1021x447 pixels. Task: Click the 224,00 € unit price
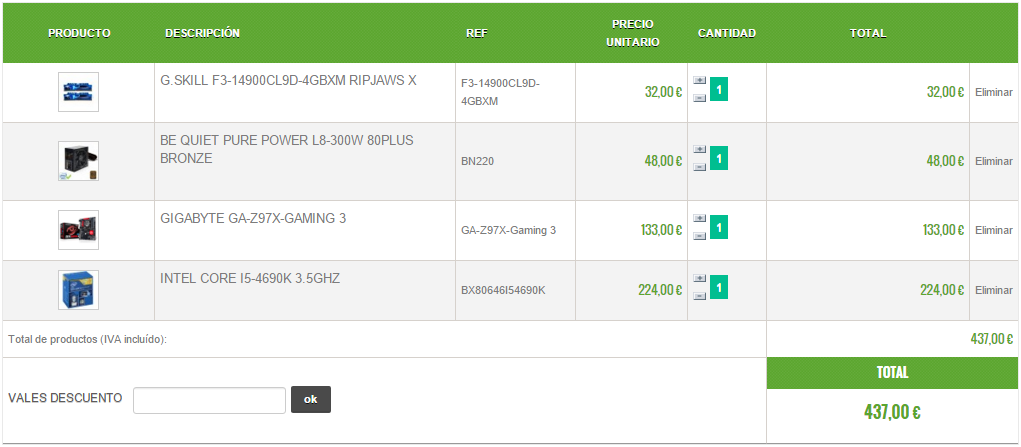point(660,291)
